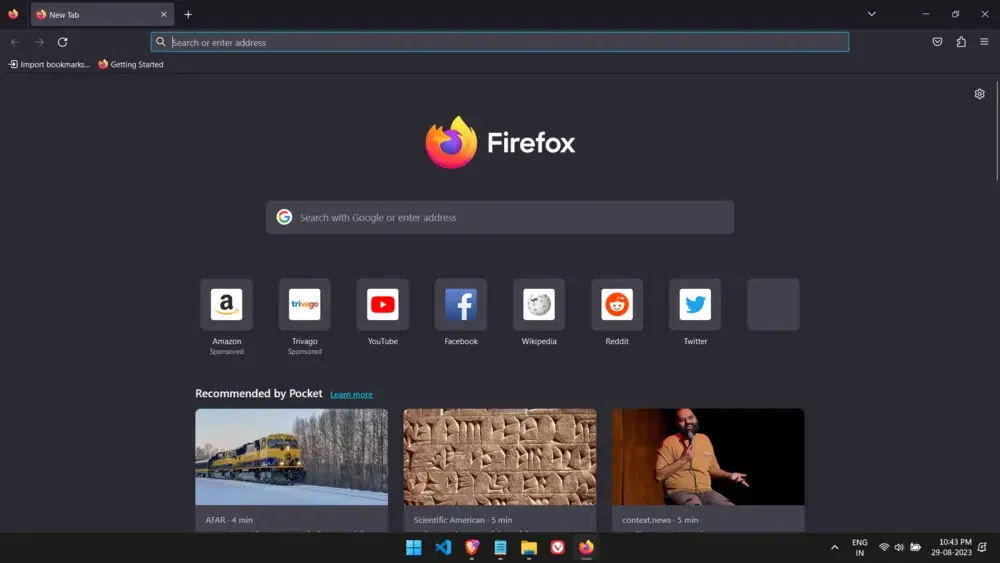The height and width of the screenshot is (563, 1000).
Task: Open the Windows Start menu
Action: pos(414,548)
